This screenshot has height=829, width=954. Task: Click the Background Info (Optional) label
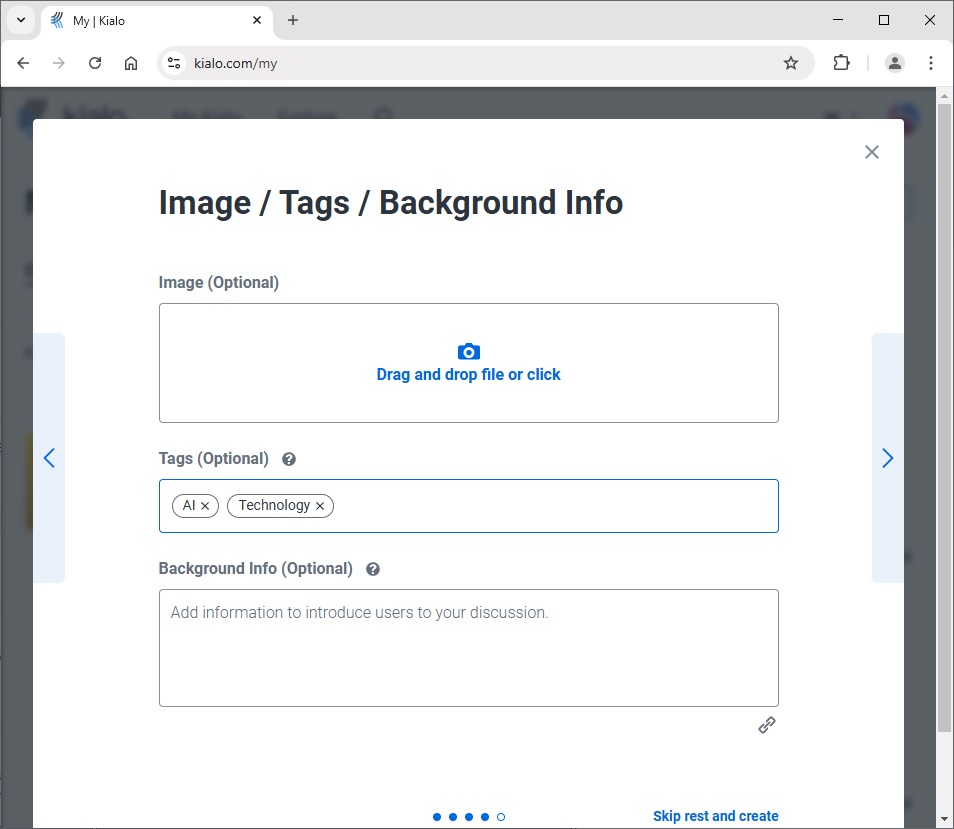tap(256, 569)
